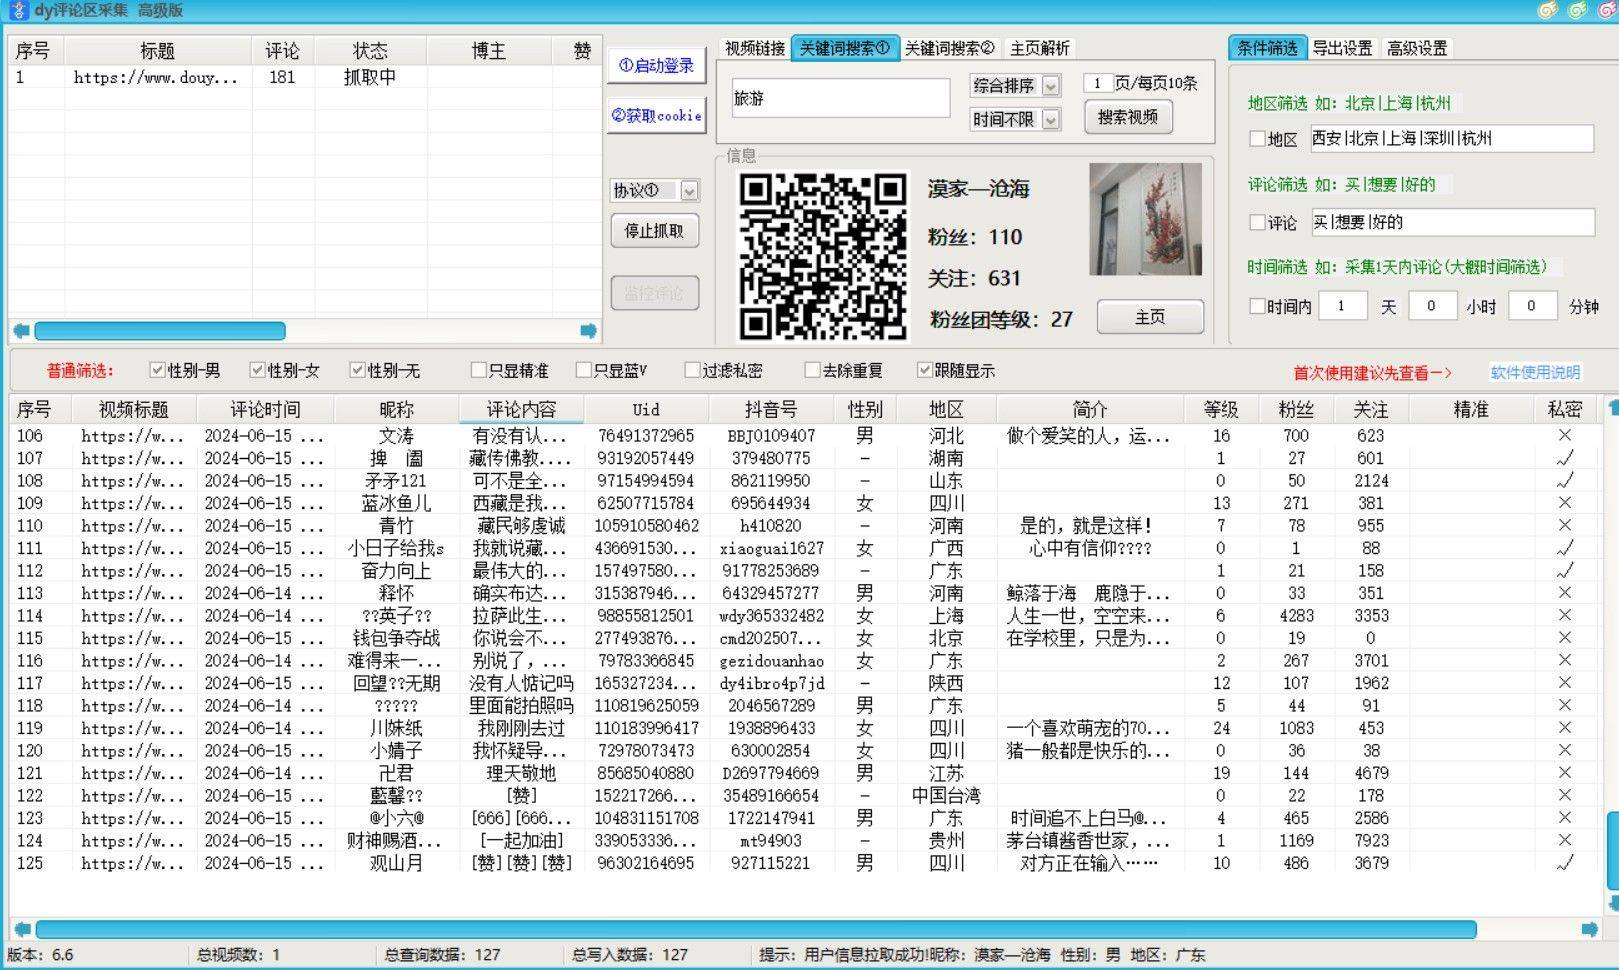Click 天 days input field
Viewport: 1619px width, 970px height.
click(x=1342, y=306)
